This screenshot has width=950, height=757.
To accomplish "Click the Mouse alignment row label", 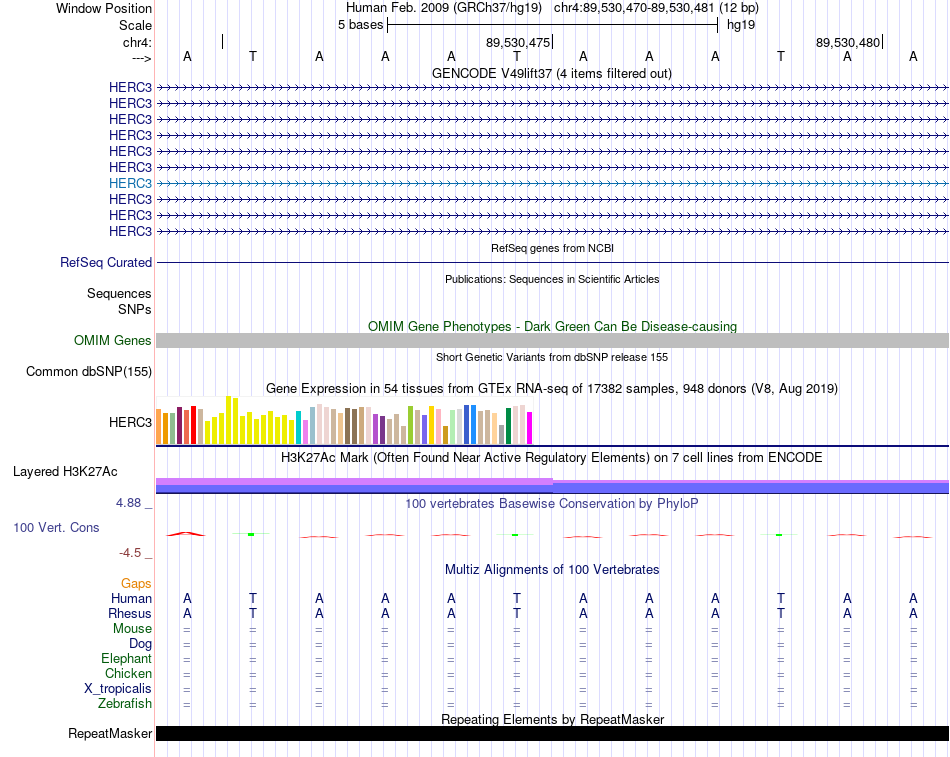I will pos(132,629).
